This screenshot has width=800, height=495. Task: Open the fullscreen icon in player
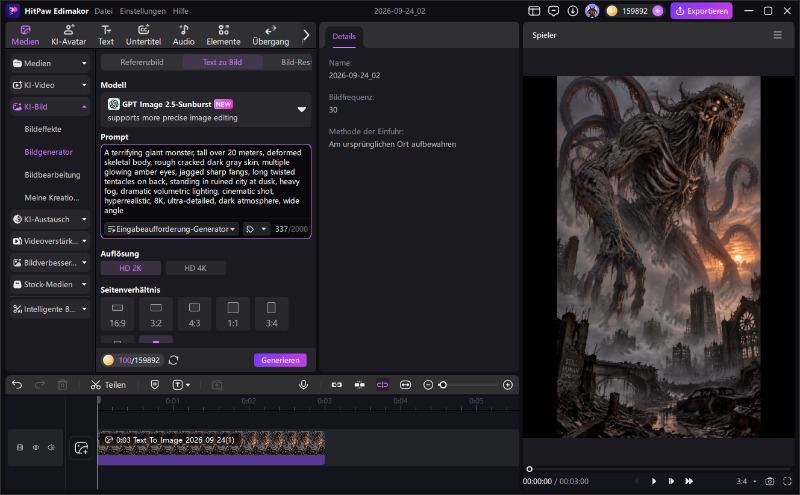[787, 481]
